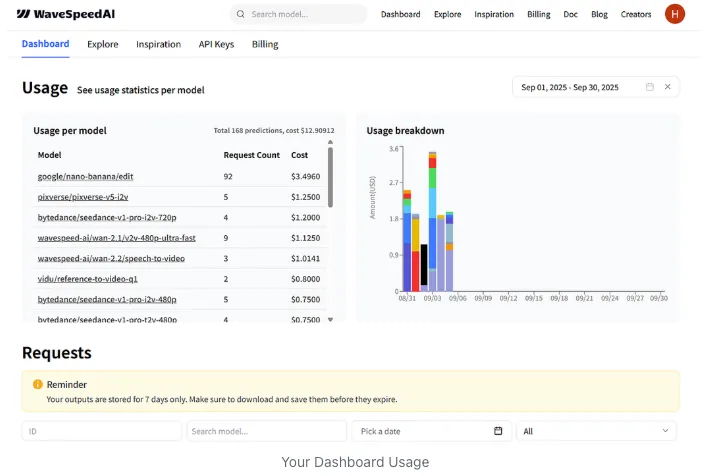This screenshot has width=707, height=476.
Task: Click the $1.2500 cost cell
Action: (x=306, y=197)
